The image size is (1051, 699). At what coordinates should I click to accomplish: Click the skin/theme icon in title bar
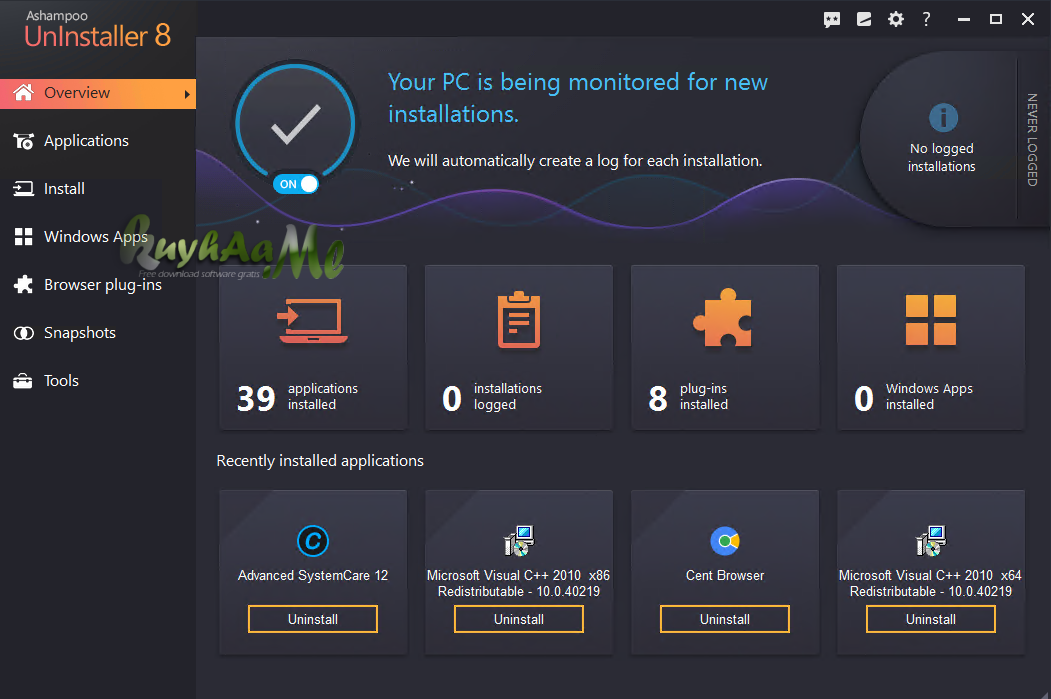click(x=864, y=19)
